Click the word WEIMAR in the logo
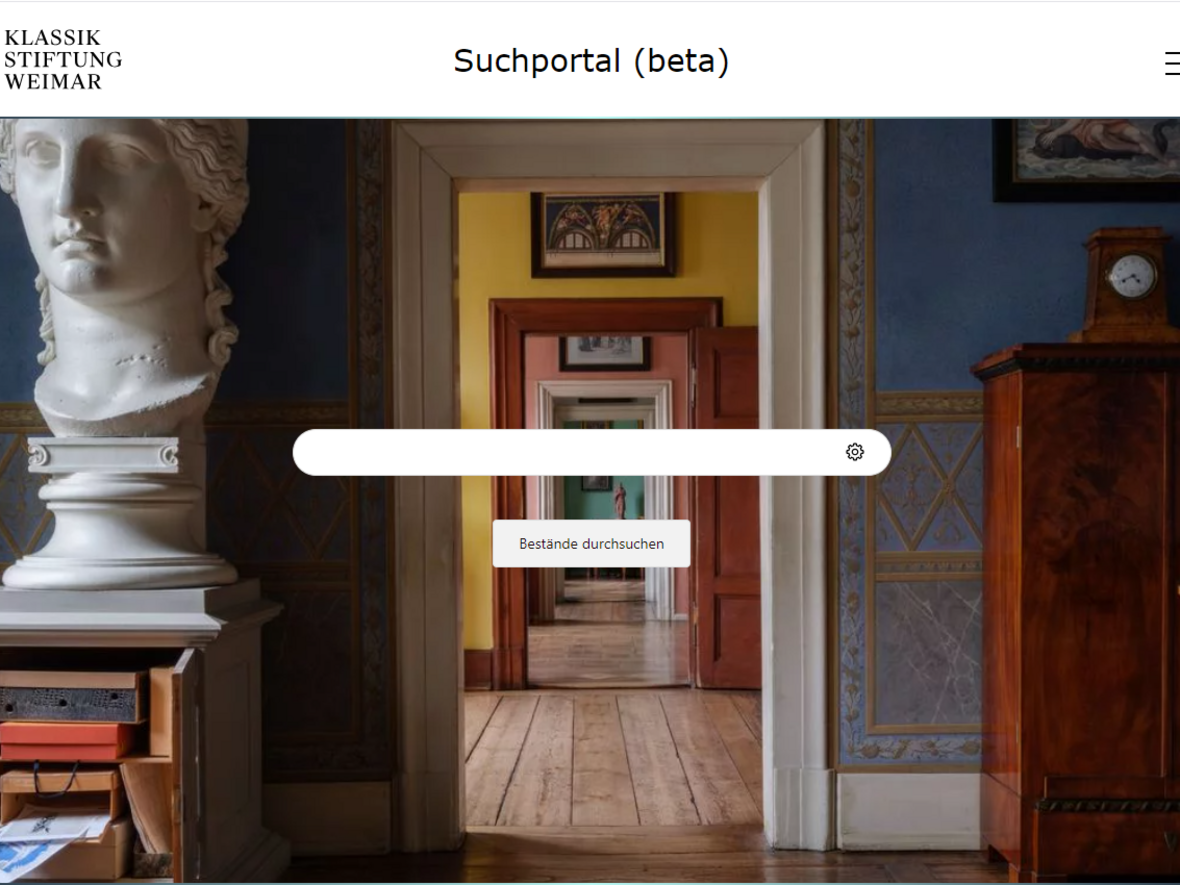Viewport: 1180px width, 885px height. click(x=53, y=81)
